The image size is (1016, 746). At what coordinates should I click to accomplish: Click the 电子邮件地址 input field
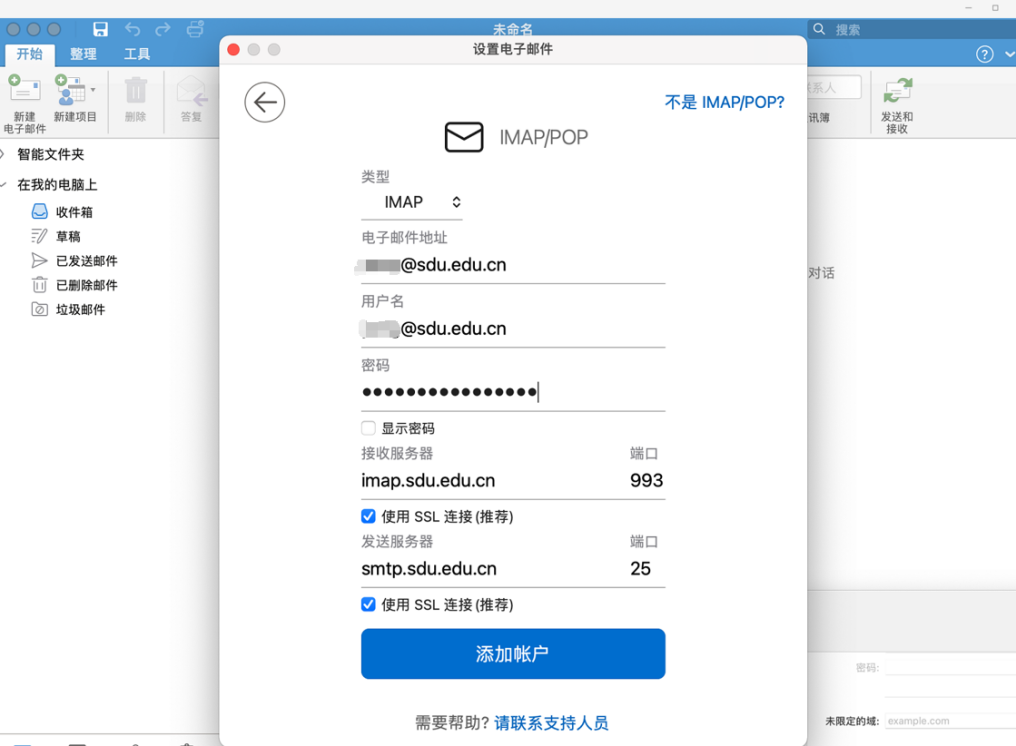513,265
